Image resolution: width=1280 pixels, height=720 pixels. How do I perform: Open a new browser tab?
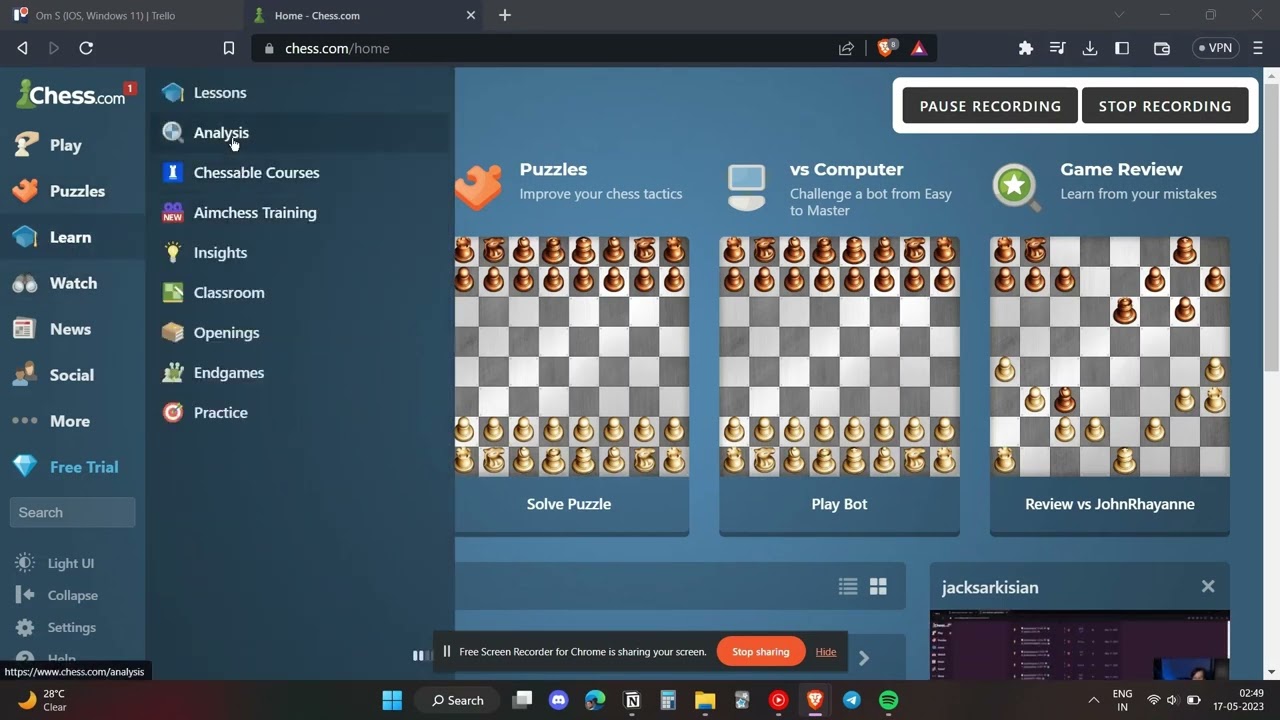(x=505, y=15)
